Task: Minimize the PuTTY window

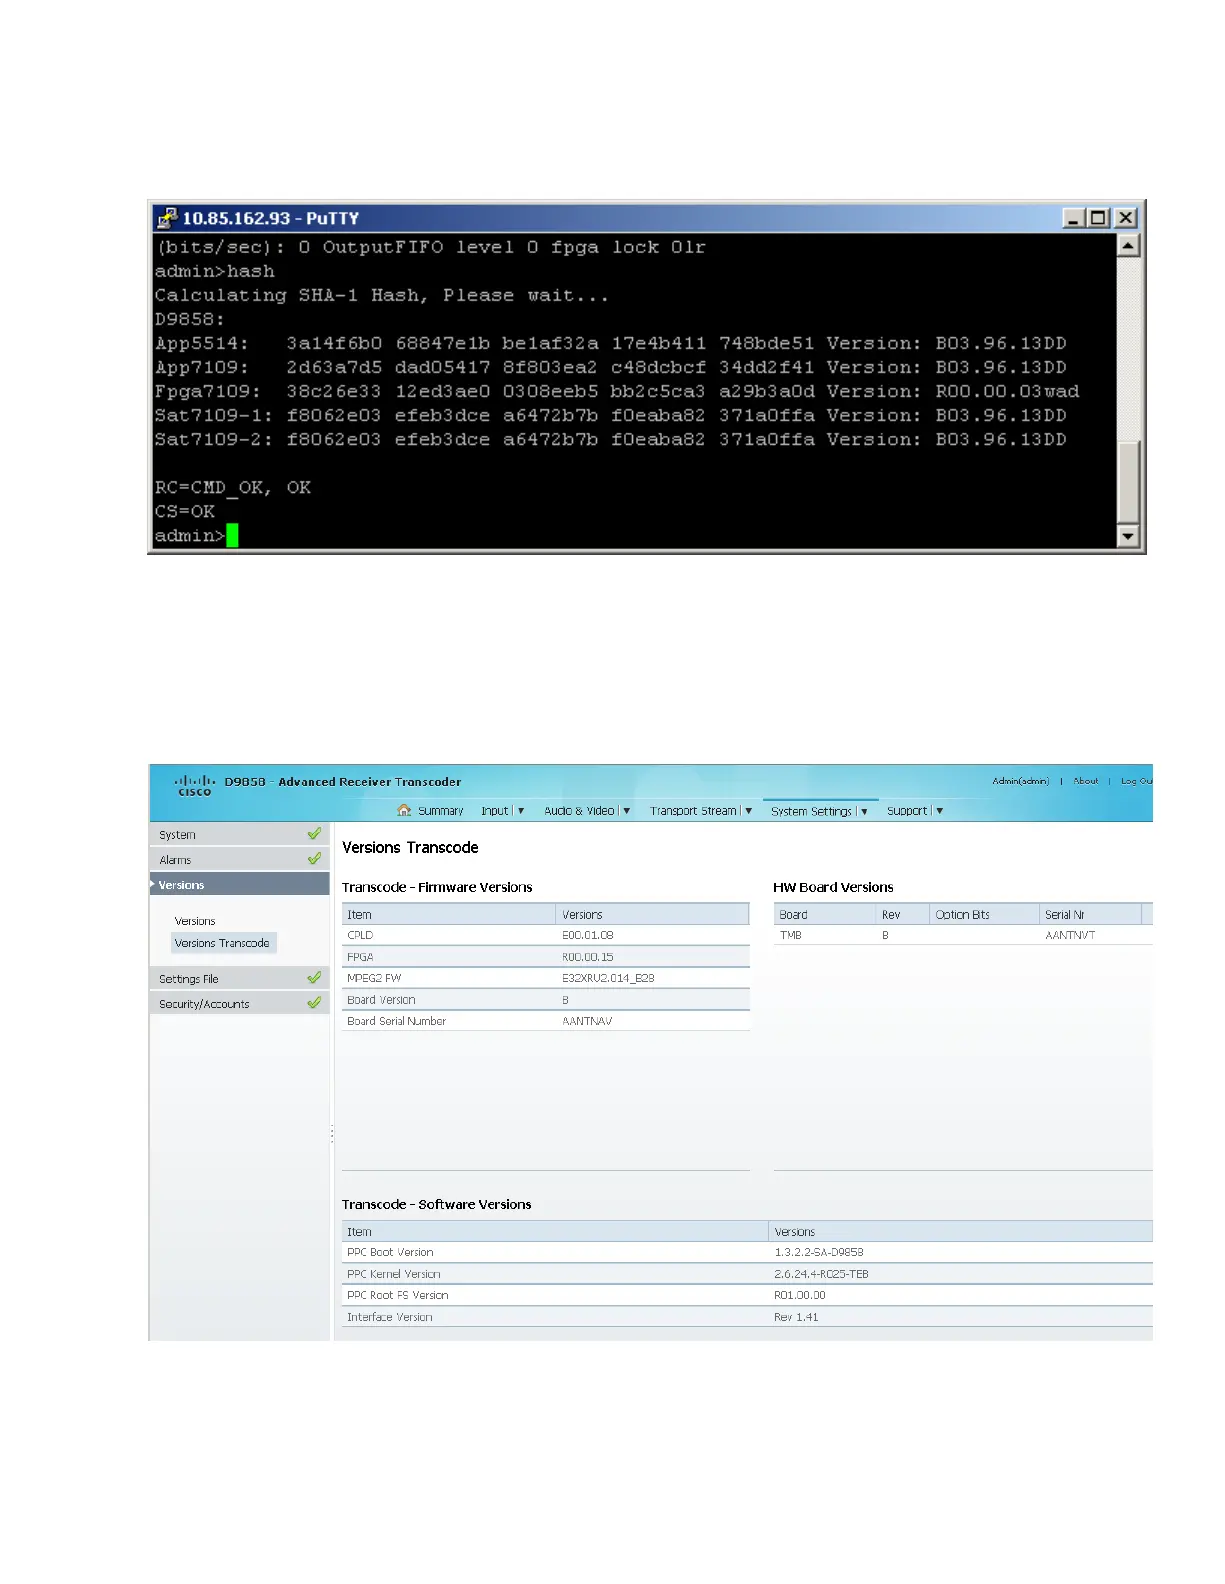Action: [1073, 218]
